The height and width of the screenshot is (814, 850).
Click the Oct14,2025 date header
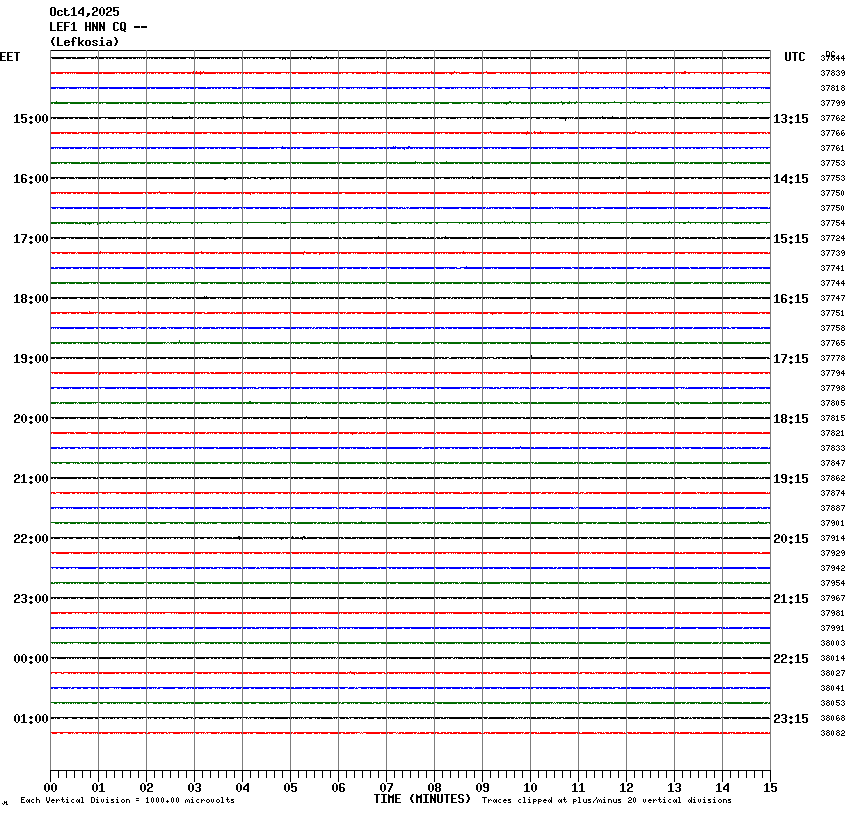[84, 12]
